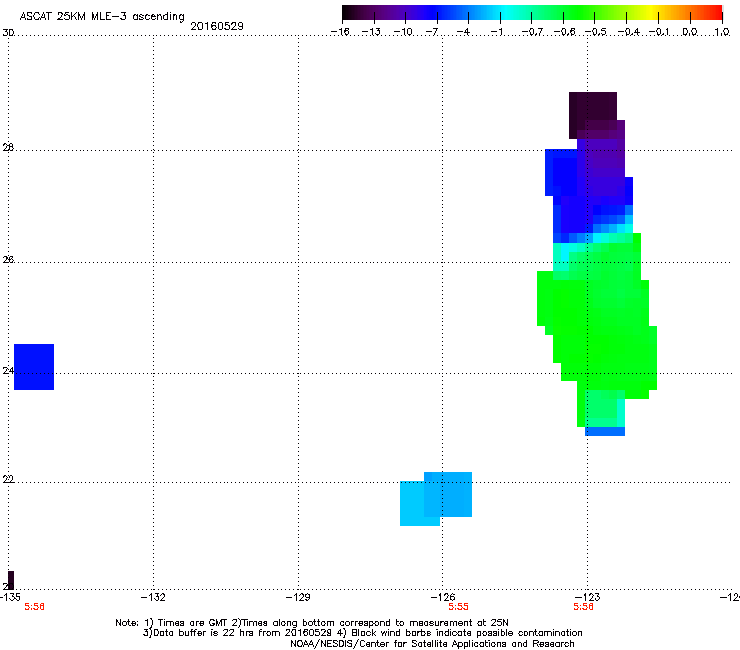The width and height of the screenshot is (740, 650).
Task: Click the note about black wind barbs contamination
Action: click(461, 633)
